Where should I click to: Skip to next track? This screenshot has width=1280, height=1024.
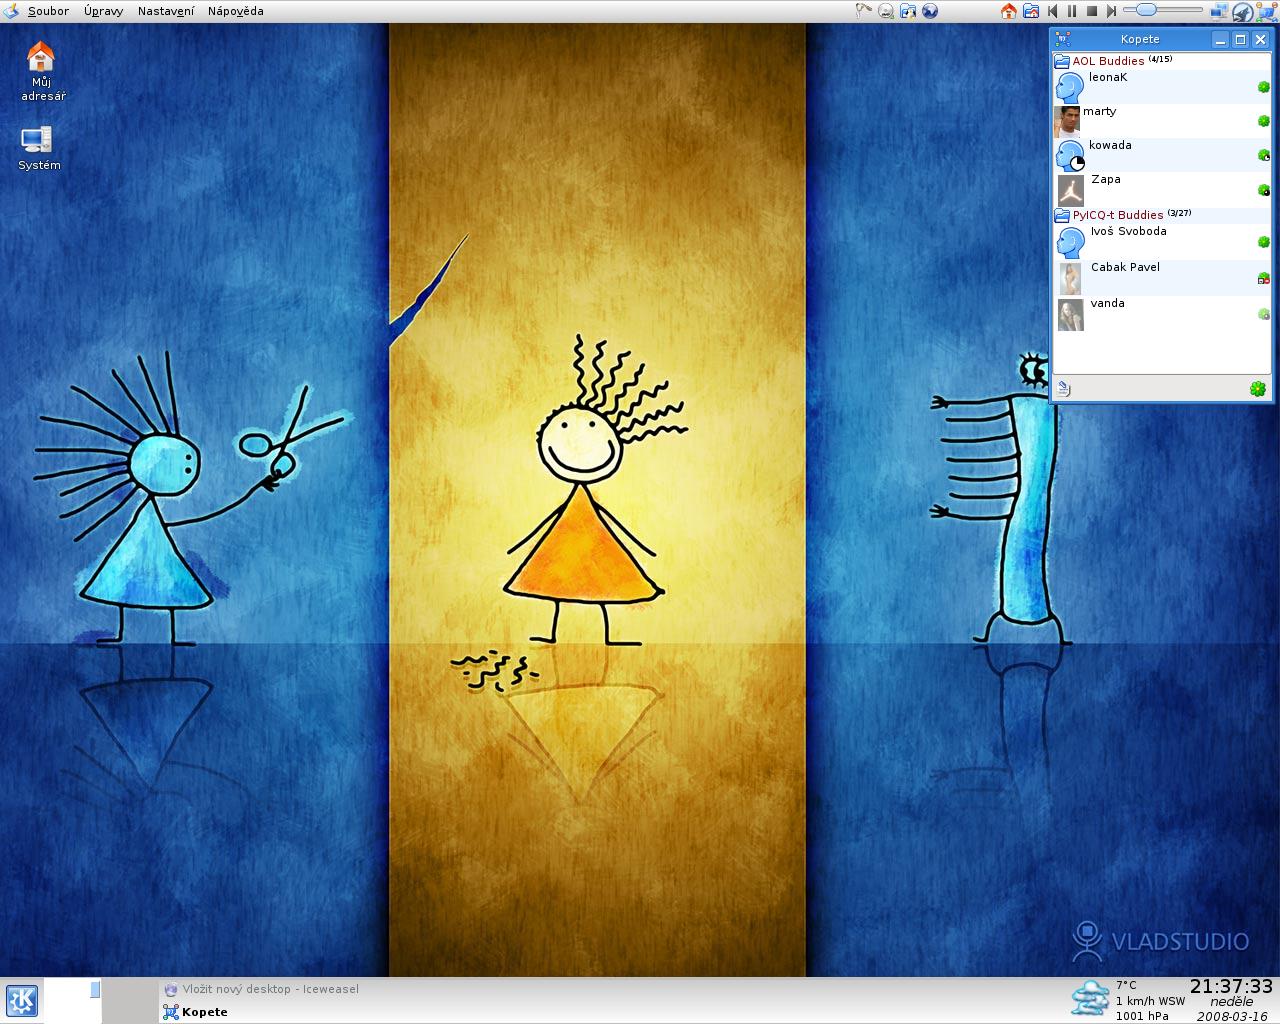click(1111, 11)
